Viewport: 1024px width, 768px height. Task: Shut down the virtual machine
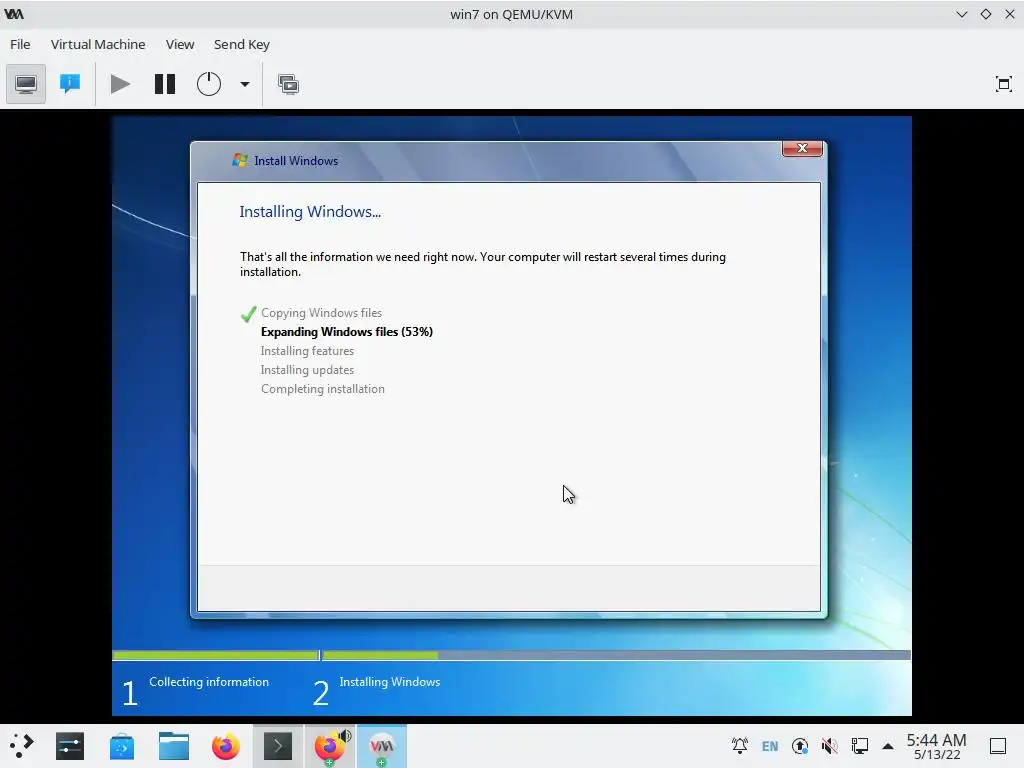click(209, 84)
